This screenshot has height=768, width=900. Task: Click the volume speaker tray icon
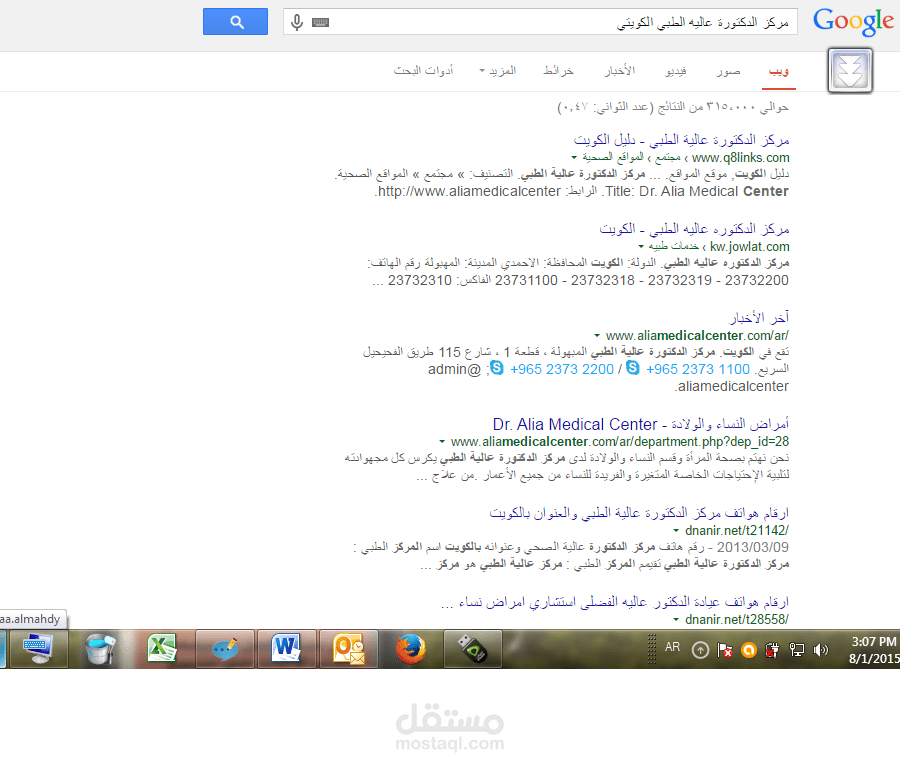[821, 650]
